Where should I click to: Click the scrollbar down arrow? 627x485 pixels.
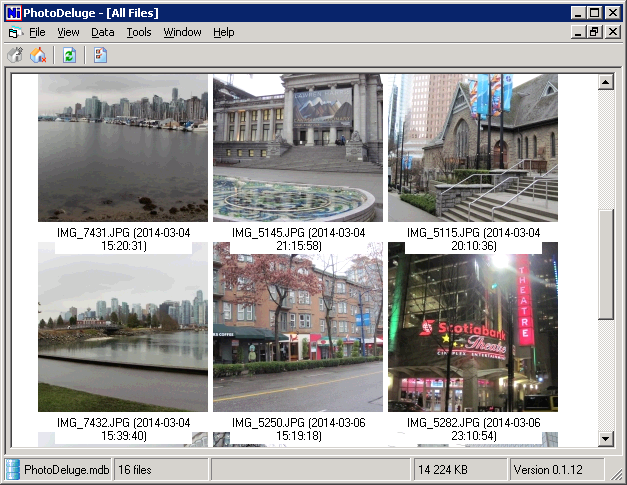(605, 439)
